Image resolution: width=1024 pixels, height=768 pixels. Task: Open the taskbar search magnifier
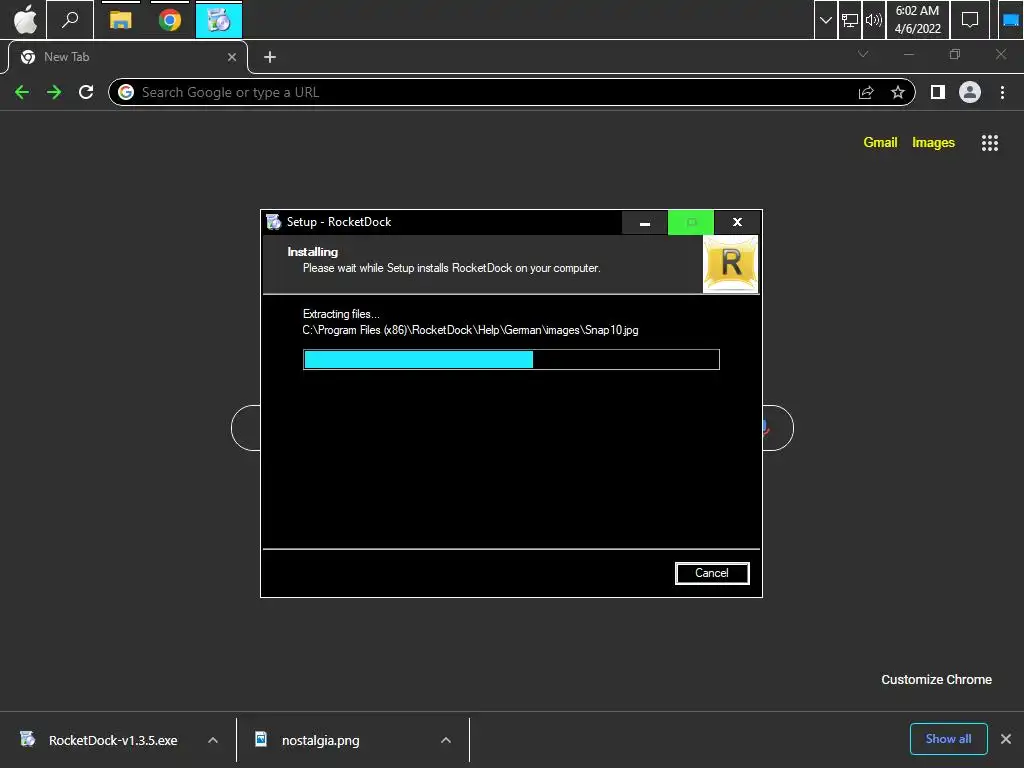pos(70,20)
